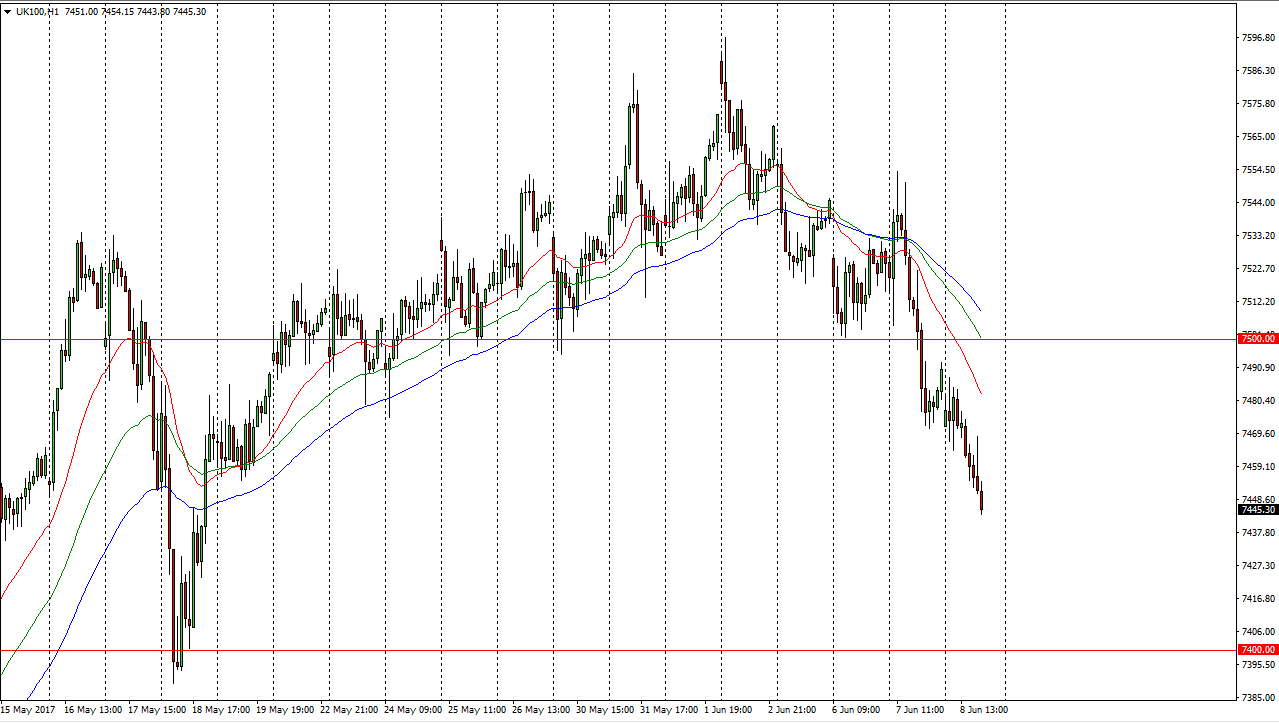This screenshot has height=723, width=1279.
Task: Select the red 7400.00 price level tag
Action: [1257, 650]
